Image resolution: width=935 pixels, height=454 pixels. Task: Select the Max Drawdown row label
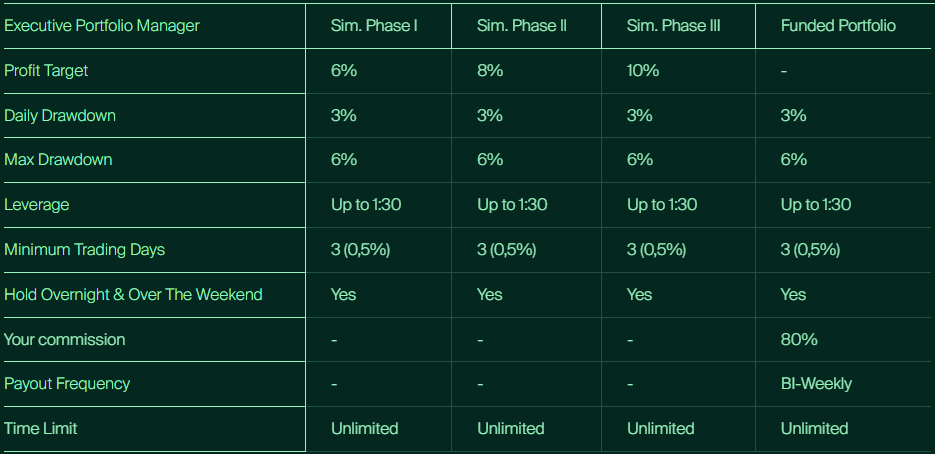[58, 159]
